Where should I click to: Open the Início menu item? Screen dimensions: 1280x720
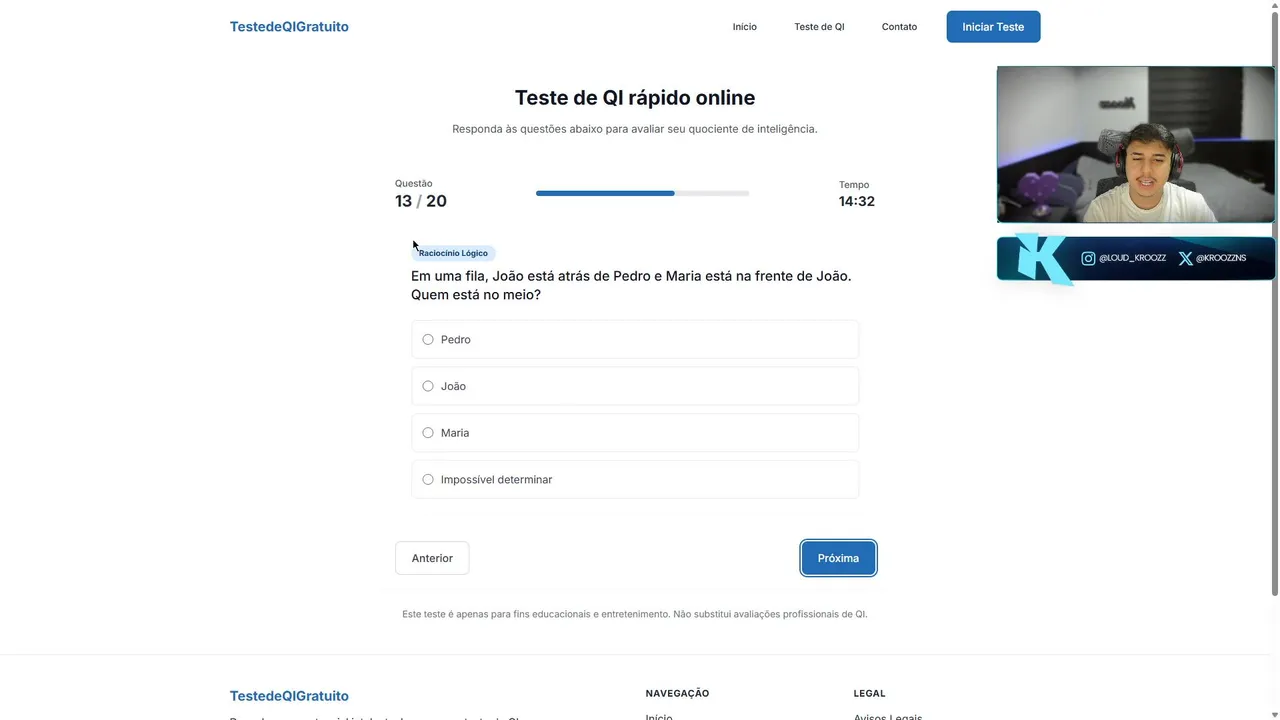coord(745,27)
